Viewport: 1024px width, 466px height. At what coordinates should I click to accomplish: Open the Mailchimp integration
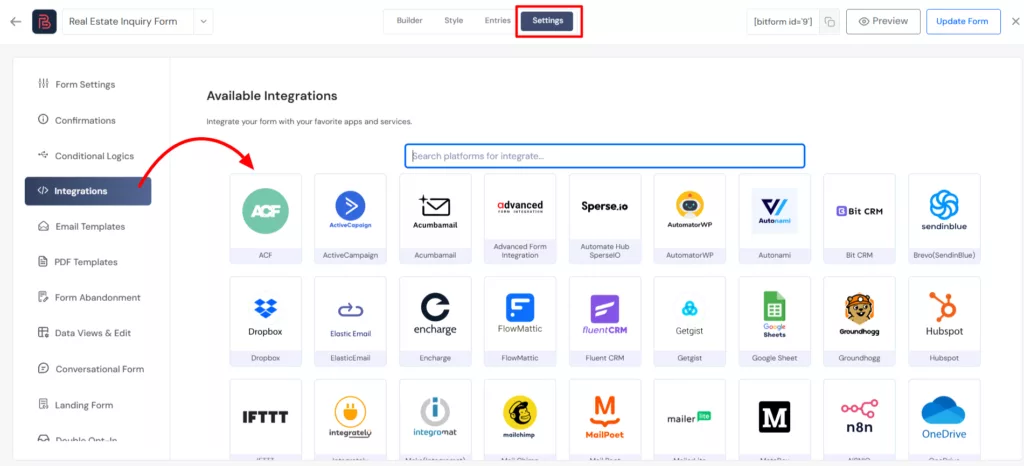click(520, 418)
